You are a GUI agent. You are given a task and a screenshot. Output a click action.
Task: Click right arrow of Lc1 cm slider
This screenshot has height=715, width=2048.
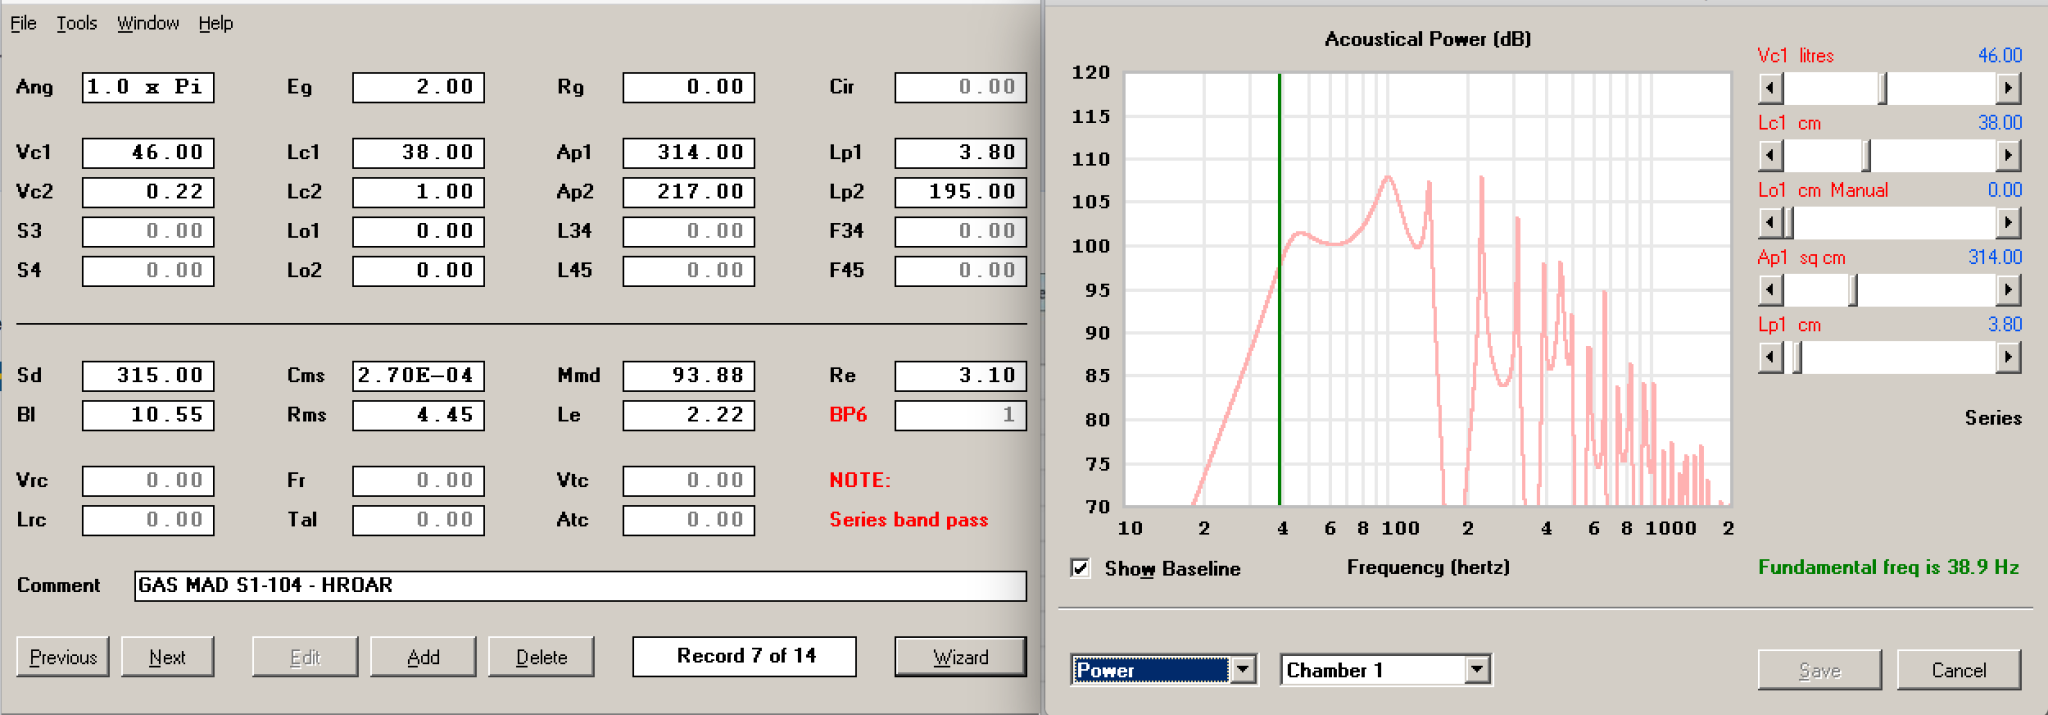click(x=2008, y=156)
